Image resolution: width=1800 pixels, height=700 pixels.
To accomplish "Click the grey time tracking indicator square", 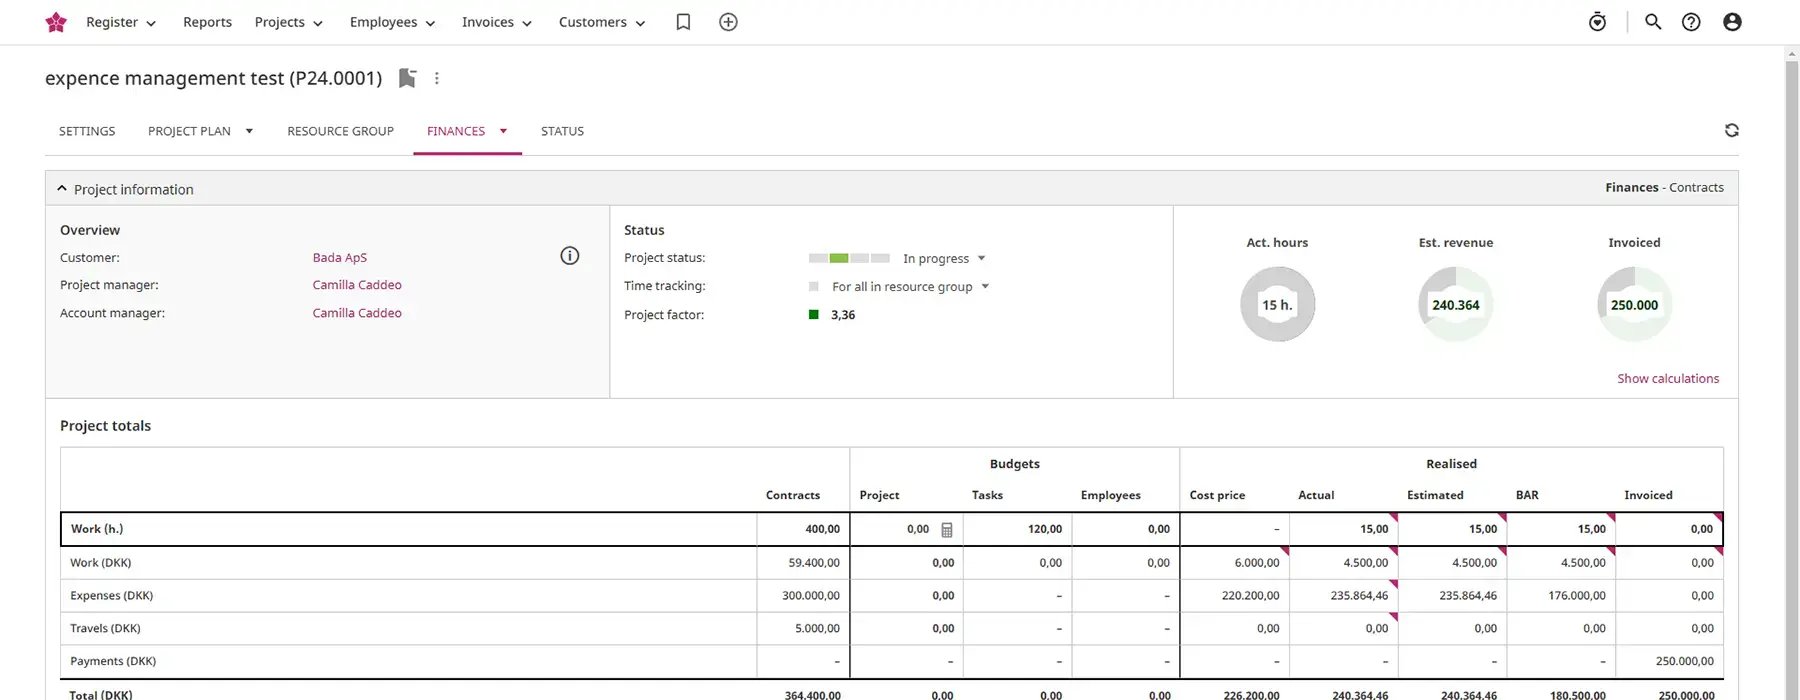I will coord(813,286).
